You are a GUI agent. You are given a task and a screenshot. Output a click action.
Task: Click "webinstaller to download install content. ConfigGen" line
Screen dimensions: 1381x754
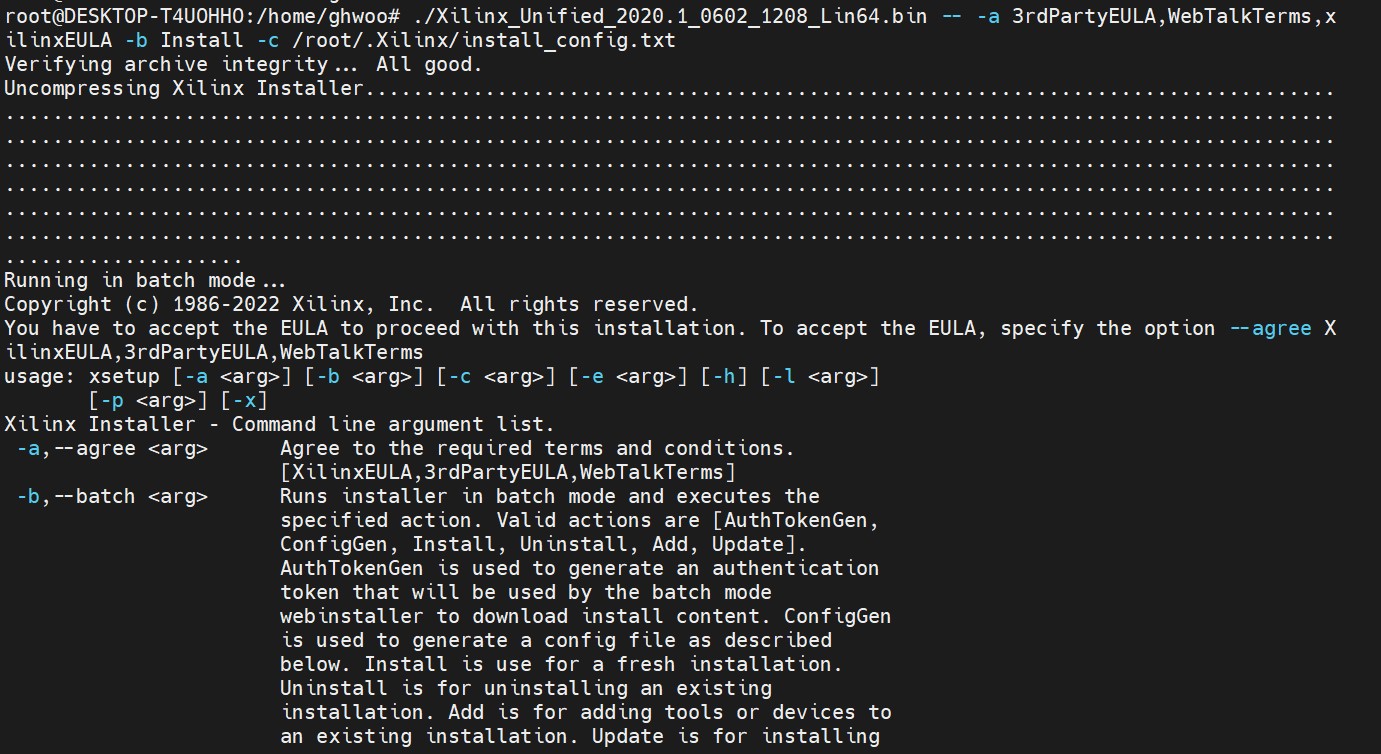click(x=586, y=617)
